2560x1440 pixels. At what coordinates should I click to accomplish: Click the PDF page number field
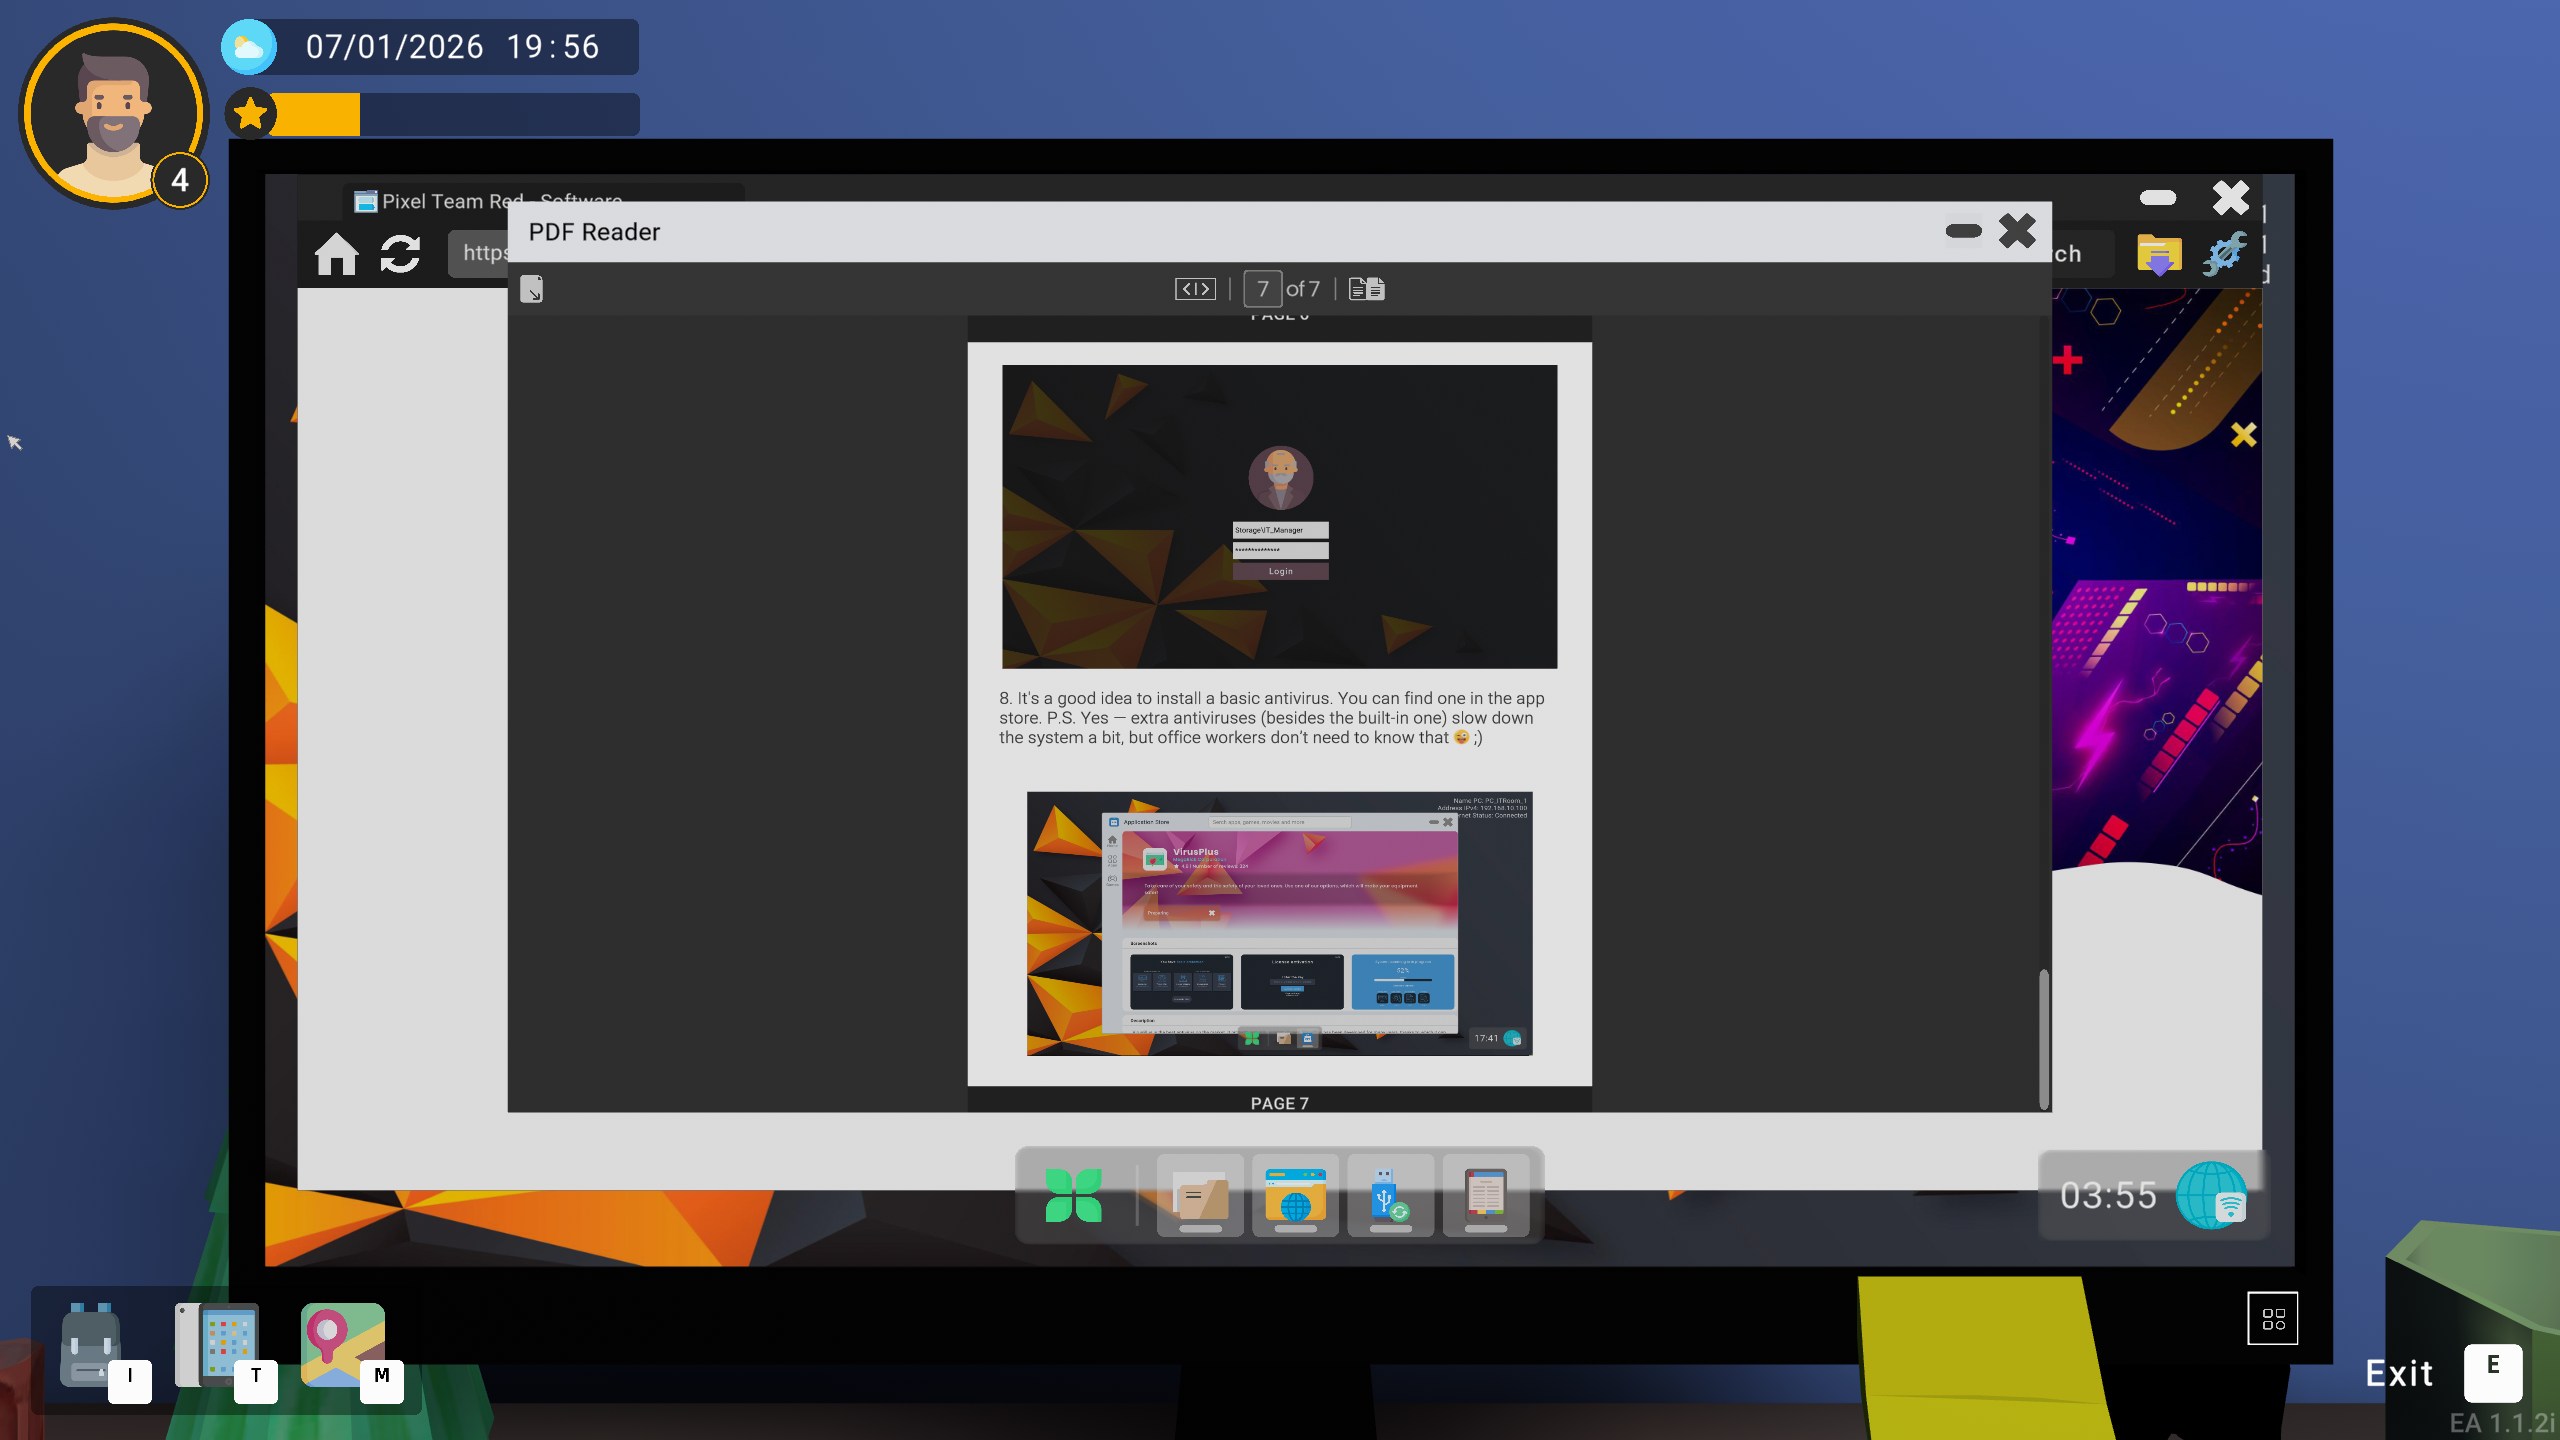click(1262, 289)
